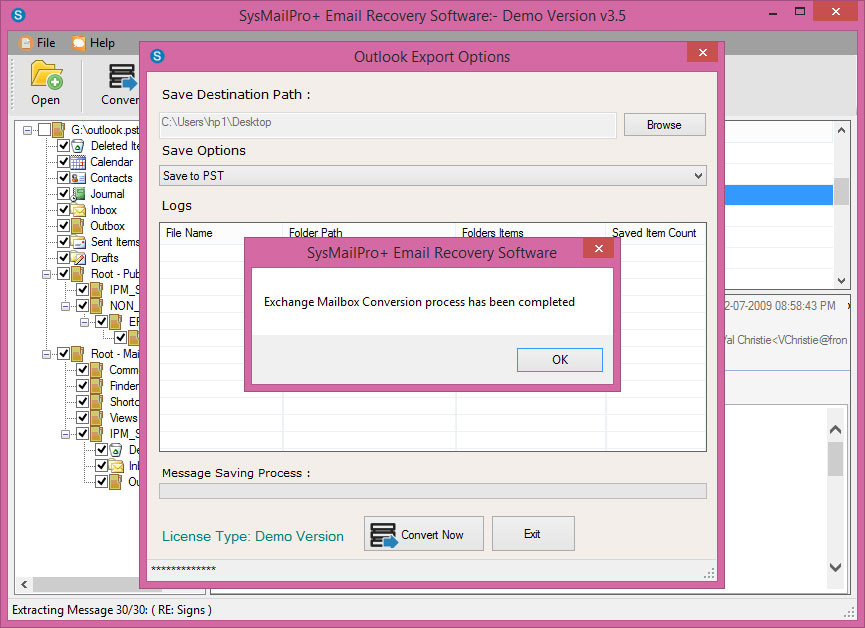Screen dimensions: 865x628
Task: Select the Comm folder in the tree
Action: click(x=124, y=370)
